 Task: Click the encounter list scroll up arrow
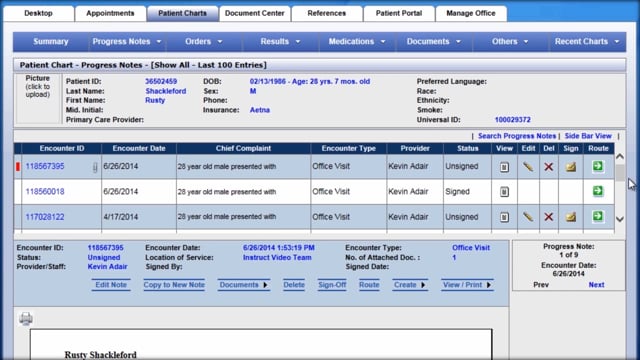[x=620, y=156]
